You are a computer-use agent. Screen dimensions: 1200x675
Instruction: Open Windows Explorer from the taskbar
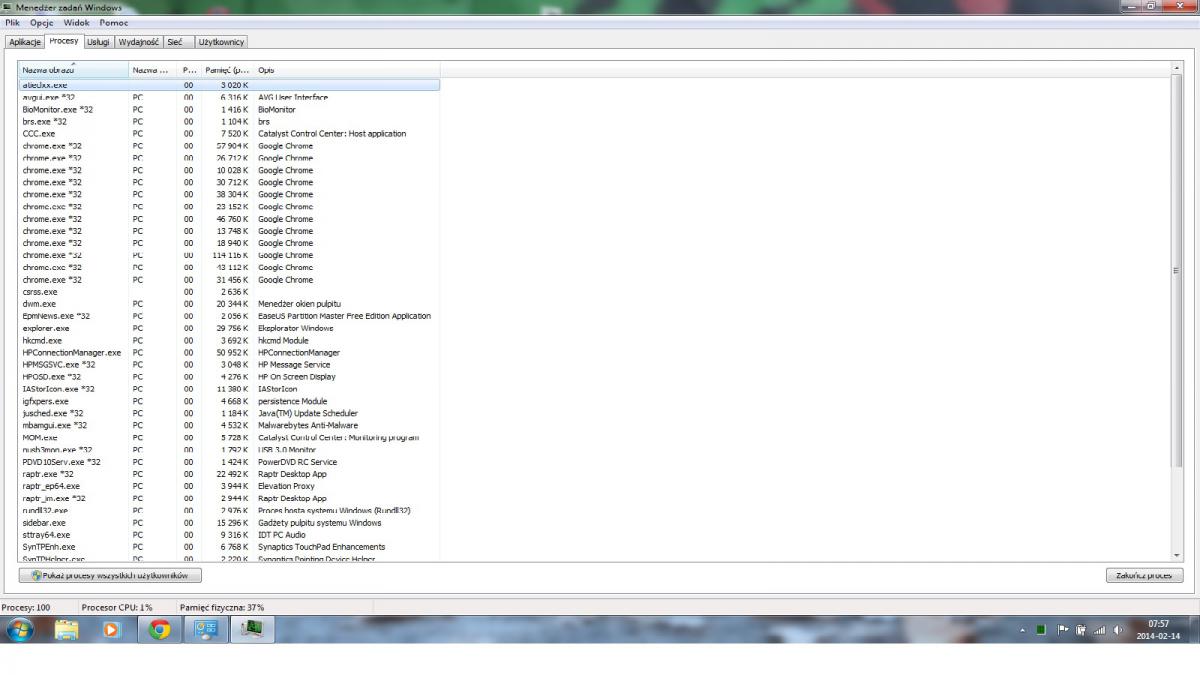tap(67, 630)
